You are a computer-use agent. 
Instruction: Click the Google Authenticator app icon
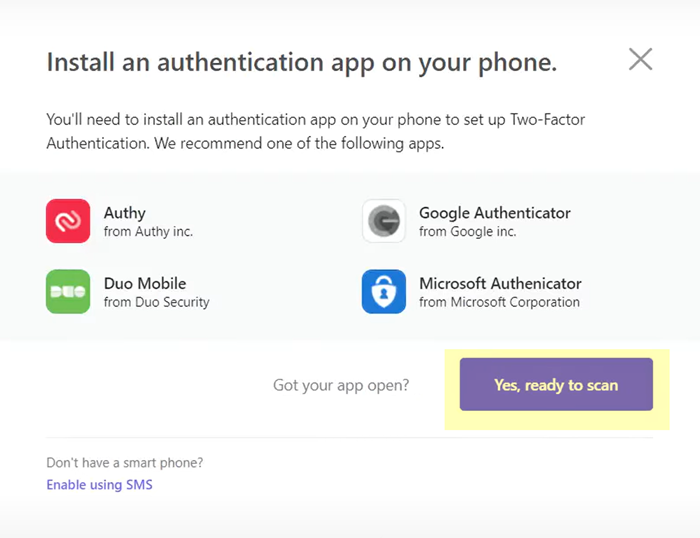[x=384, y=221]
